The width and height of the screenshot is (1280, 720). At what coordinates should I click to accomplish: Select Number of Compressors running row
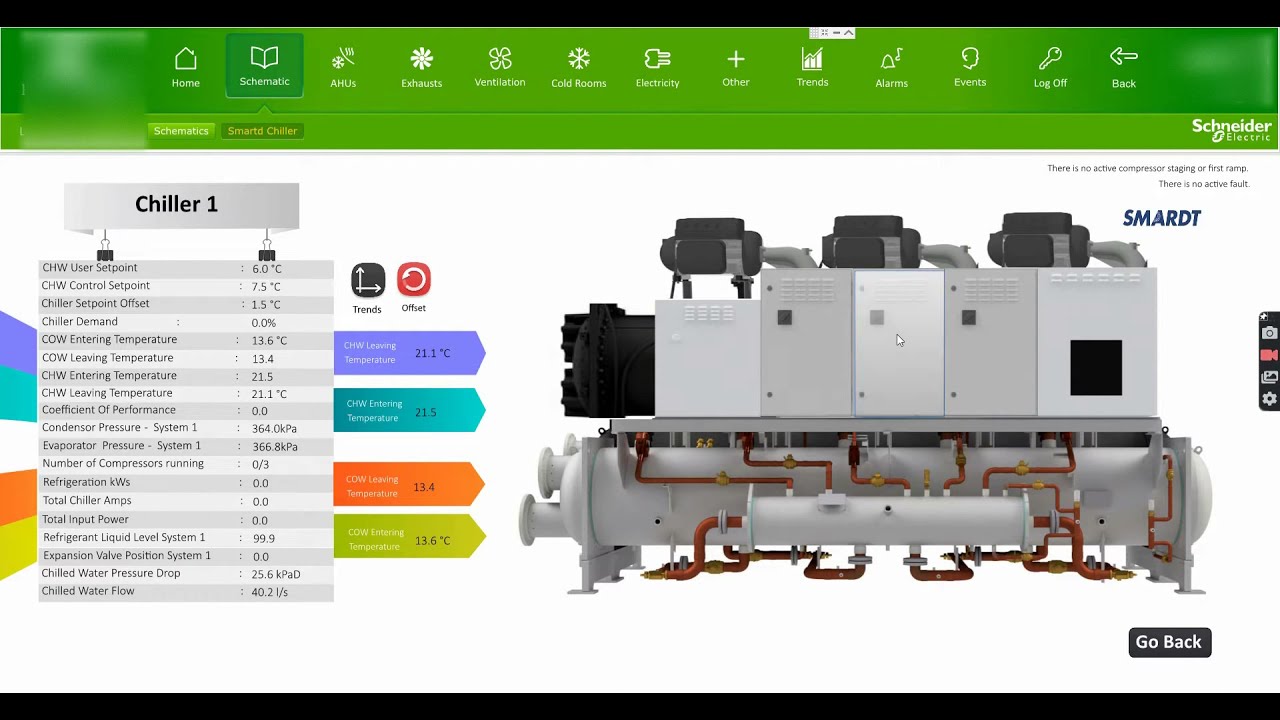click(x=186, y=464)
